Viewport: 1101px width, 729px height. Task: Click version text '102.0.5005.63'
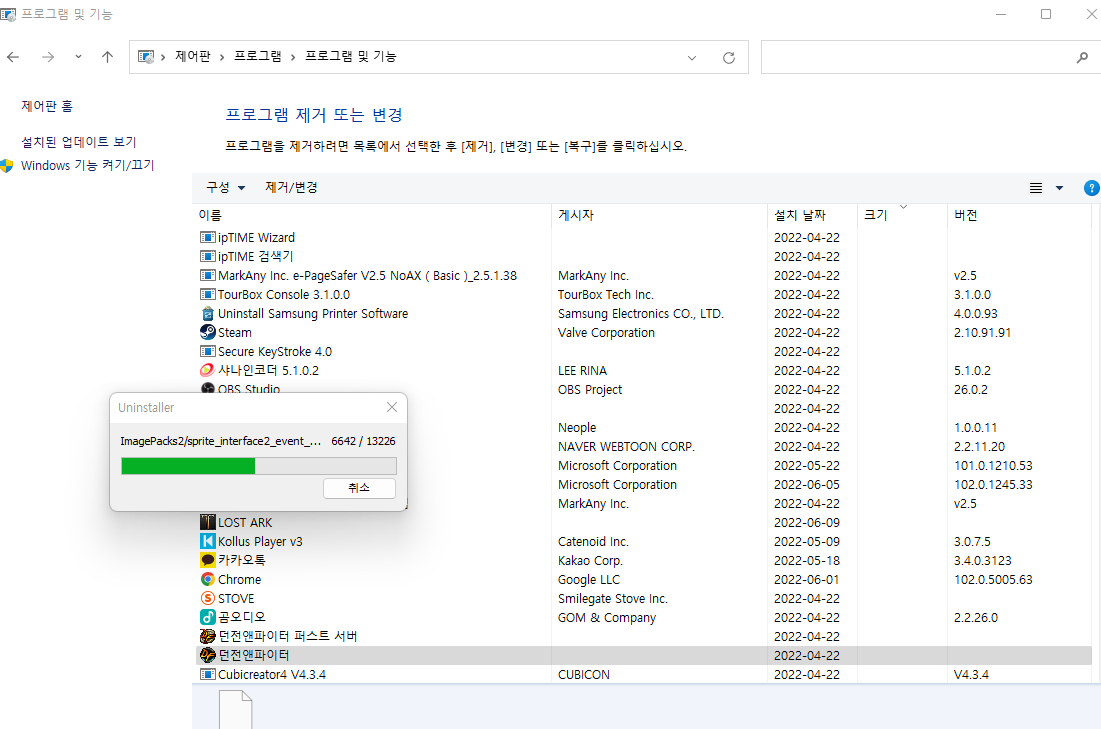[993, 579]
